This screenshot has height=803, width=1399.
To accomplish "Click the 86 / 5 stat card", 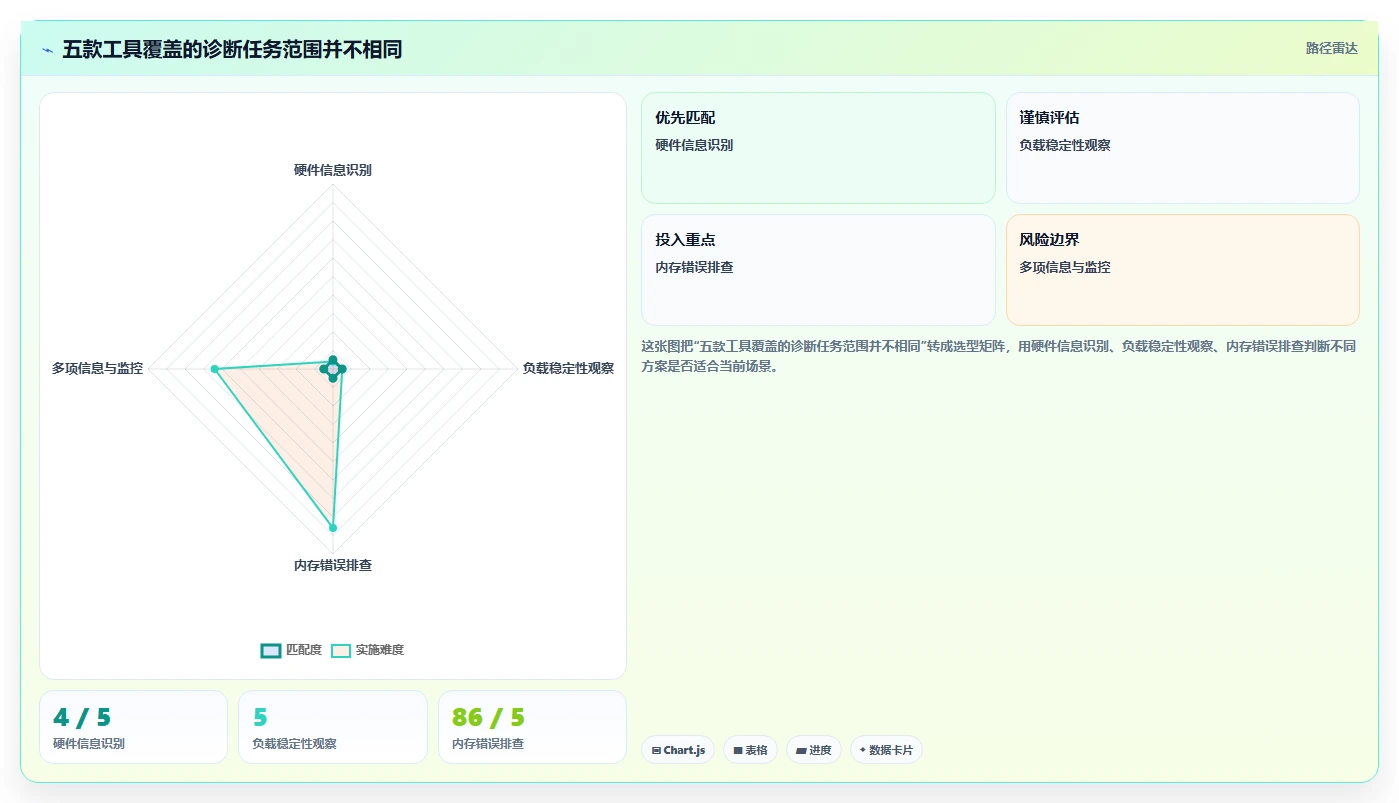I will coord(532,727).
